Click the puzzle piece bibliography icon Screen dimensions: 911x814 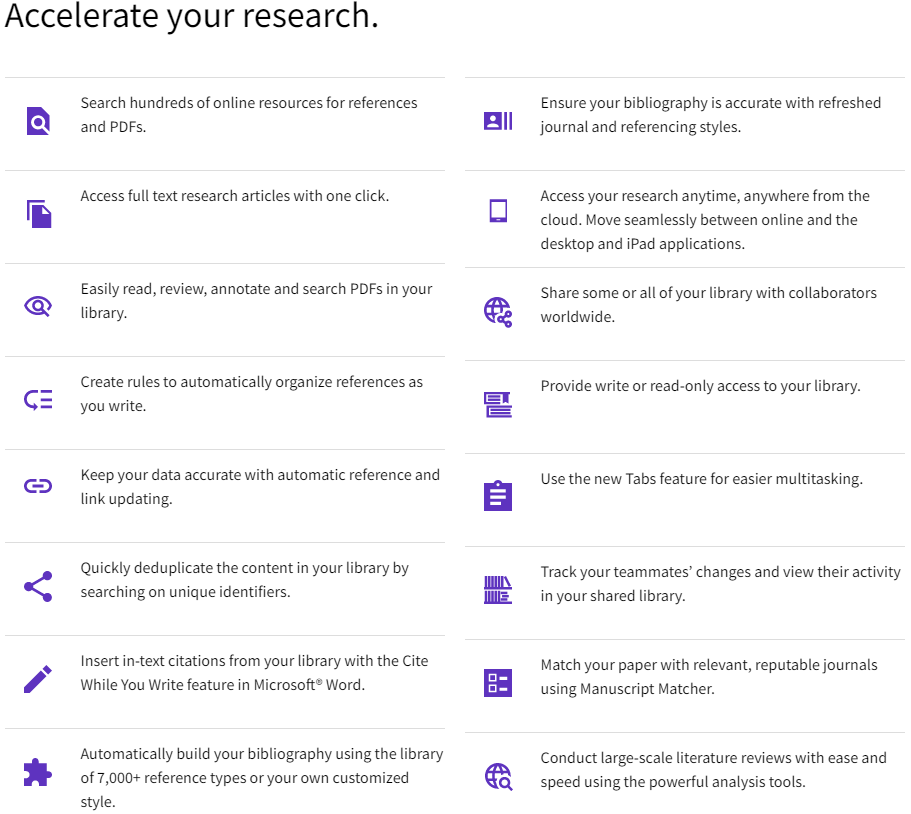pyautogui.click(x=38, y=772)
